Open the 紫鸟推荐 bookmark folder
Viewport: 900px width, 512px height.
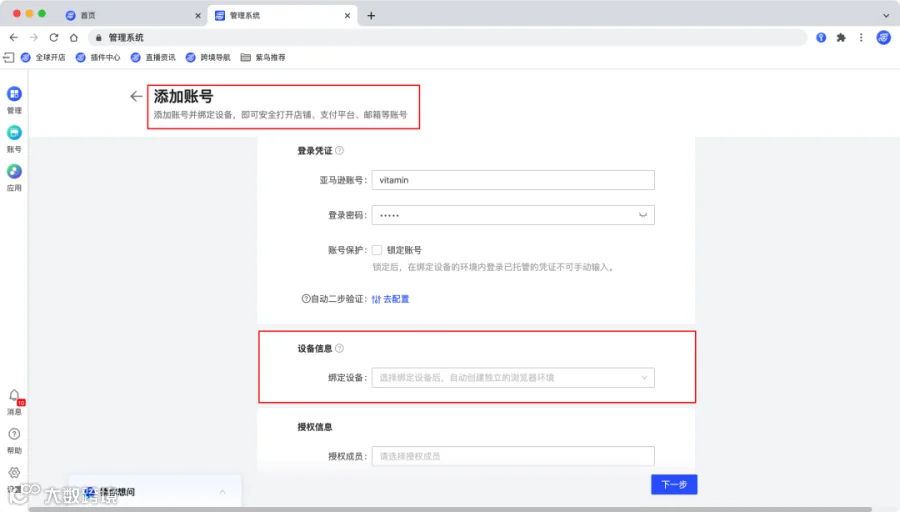point(263,57)
